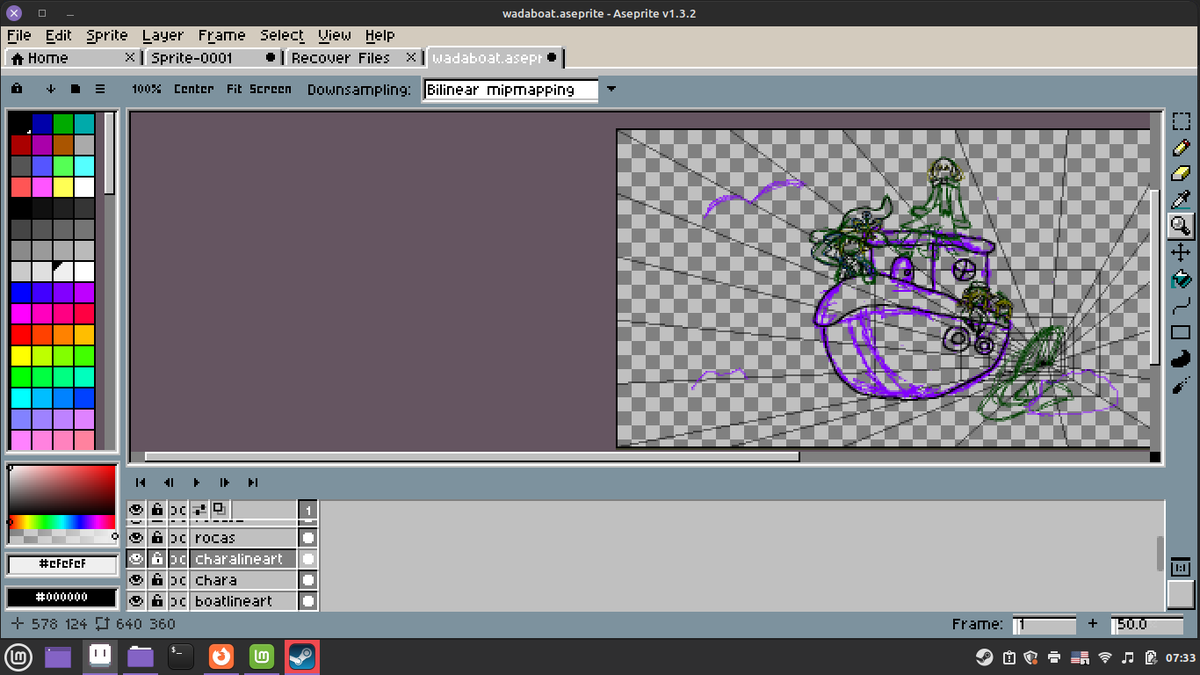Select the Rectangular Marquee tool
This screenshot has width=1200, height=675.
(1180, 121)
